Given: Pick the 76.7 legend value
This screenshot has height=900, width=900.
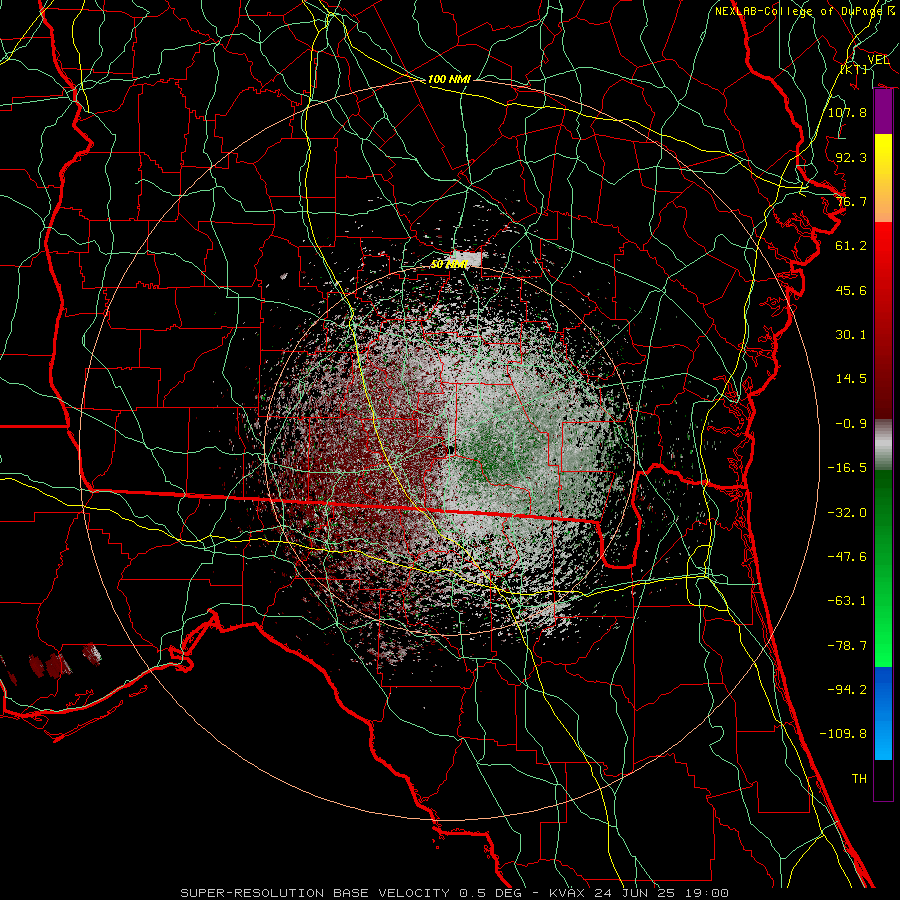Looking at the screenshot, I should 851,201.
